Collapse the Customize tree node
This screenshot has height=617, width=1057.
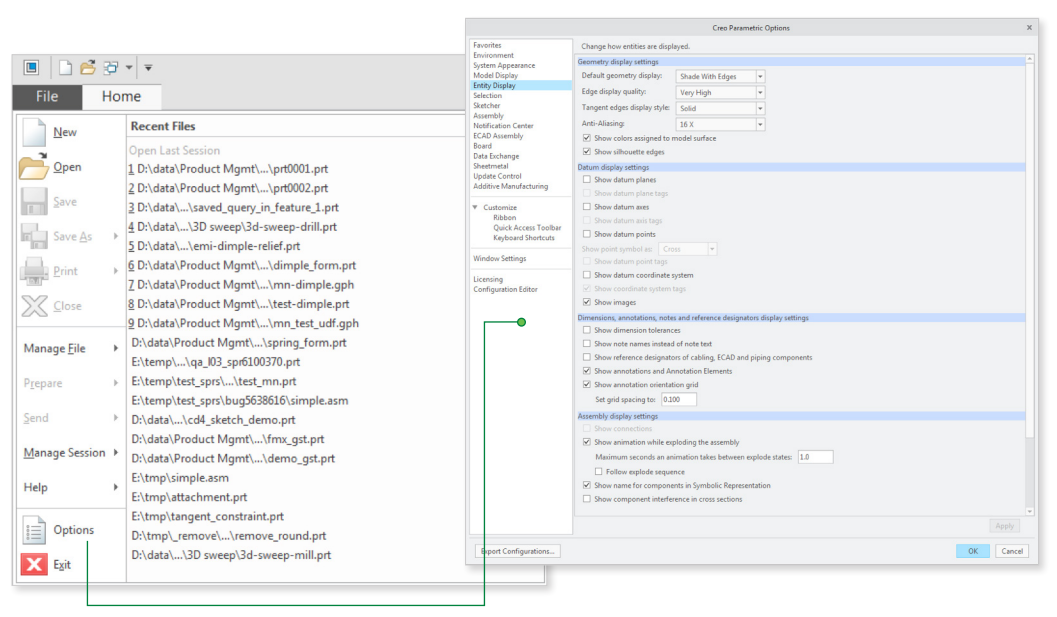(x=475, y=208)
